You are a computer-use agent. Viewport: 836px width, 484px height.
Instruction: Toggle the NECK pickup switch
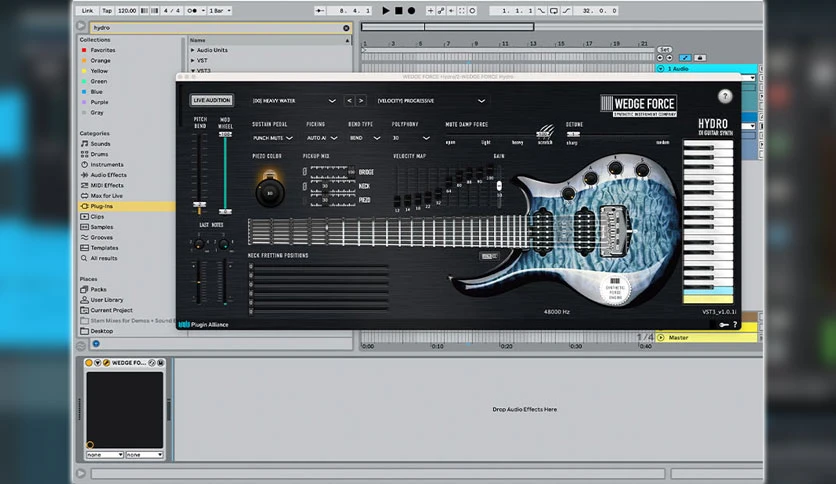[x=304, y=186]
